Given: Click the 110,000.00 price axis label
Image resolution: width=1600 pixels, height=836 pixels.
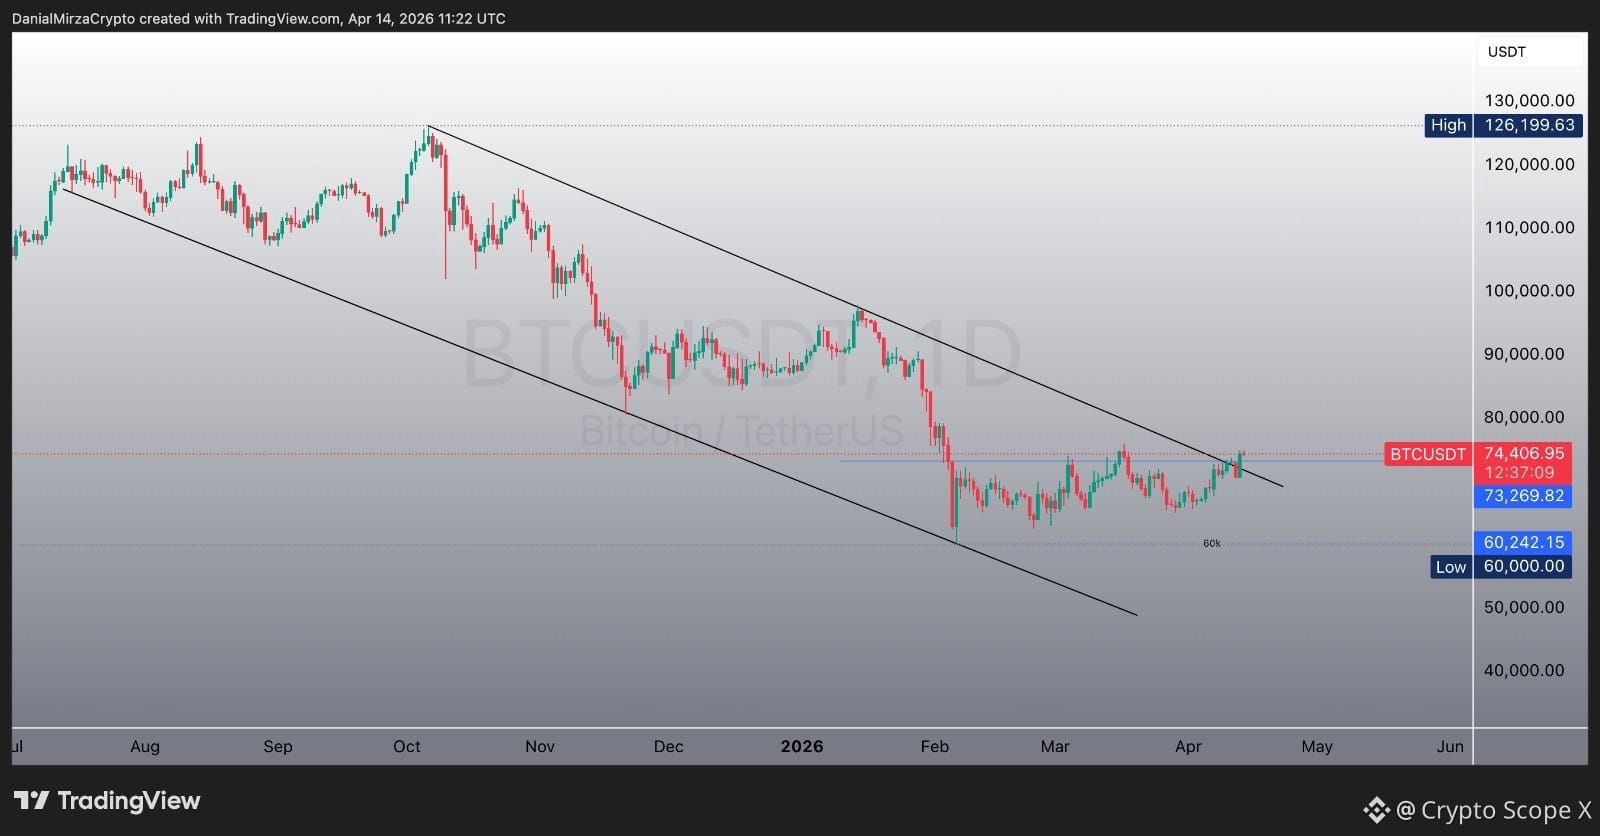Looking at the screenshot, I should 1529,227.
